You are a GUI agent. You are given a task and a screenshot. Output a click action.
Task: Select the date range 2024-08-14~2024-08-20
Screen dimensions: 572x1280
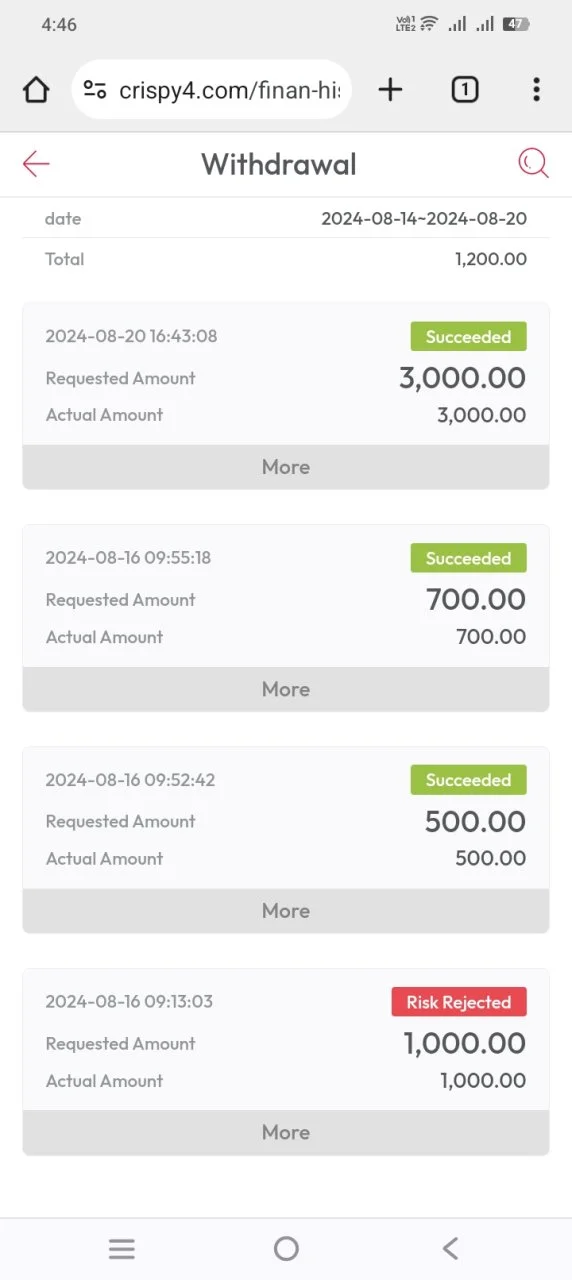[424, 219]
